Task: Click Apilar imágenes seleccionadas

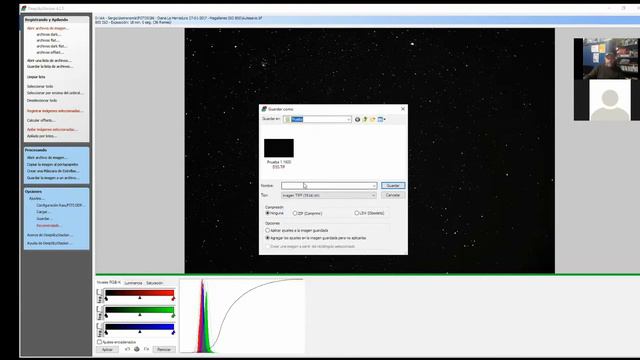Action: click(52, 130)
